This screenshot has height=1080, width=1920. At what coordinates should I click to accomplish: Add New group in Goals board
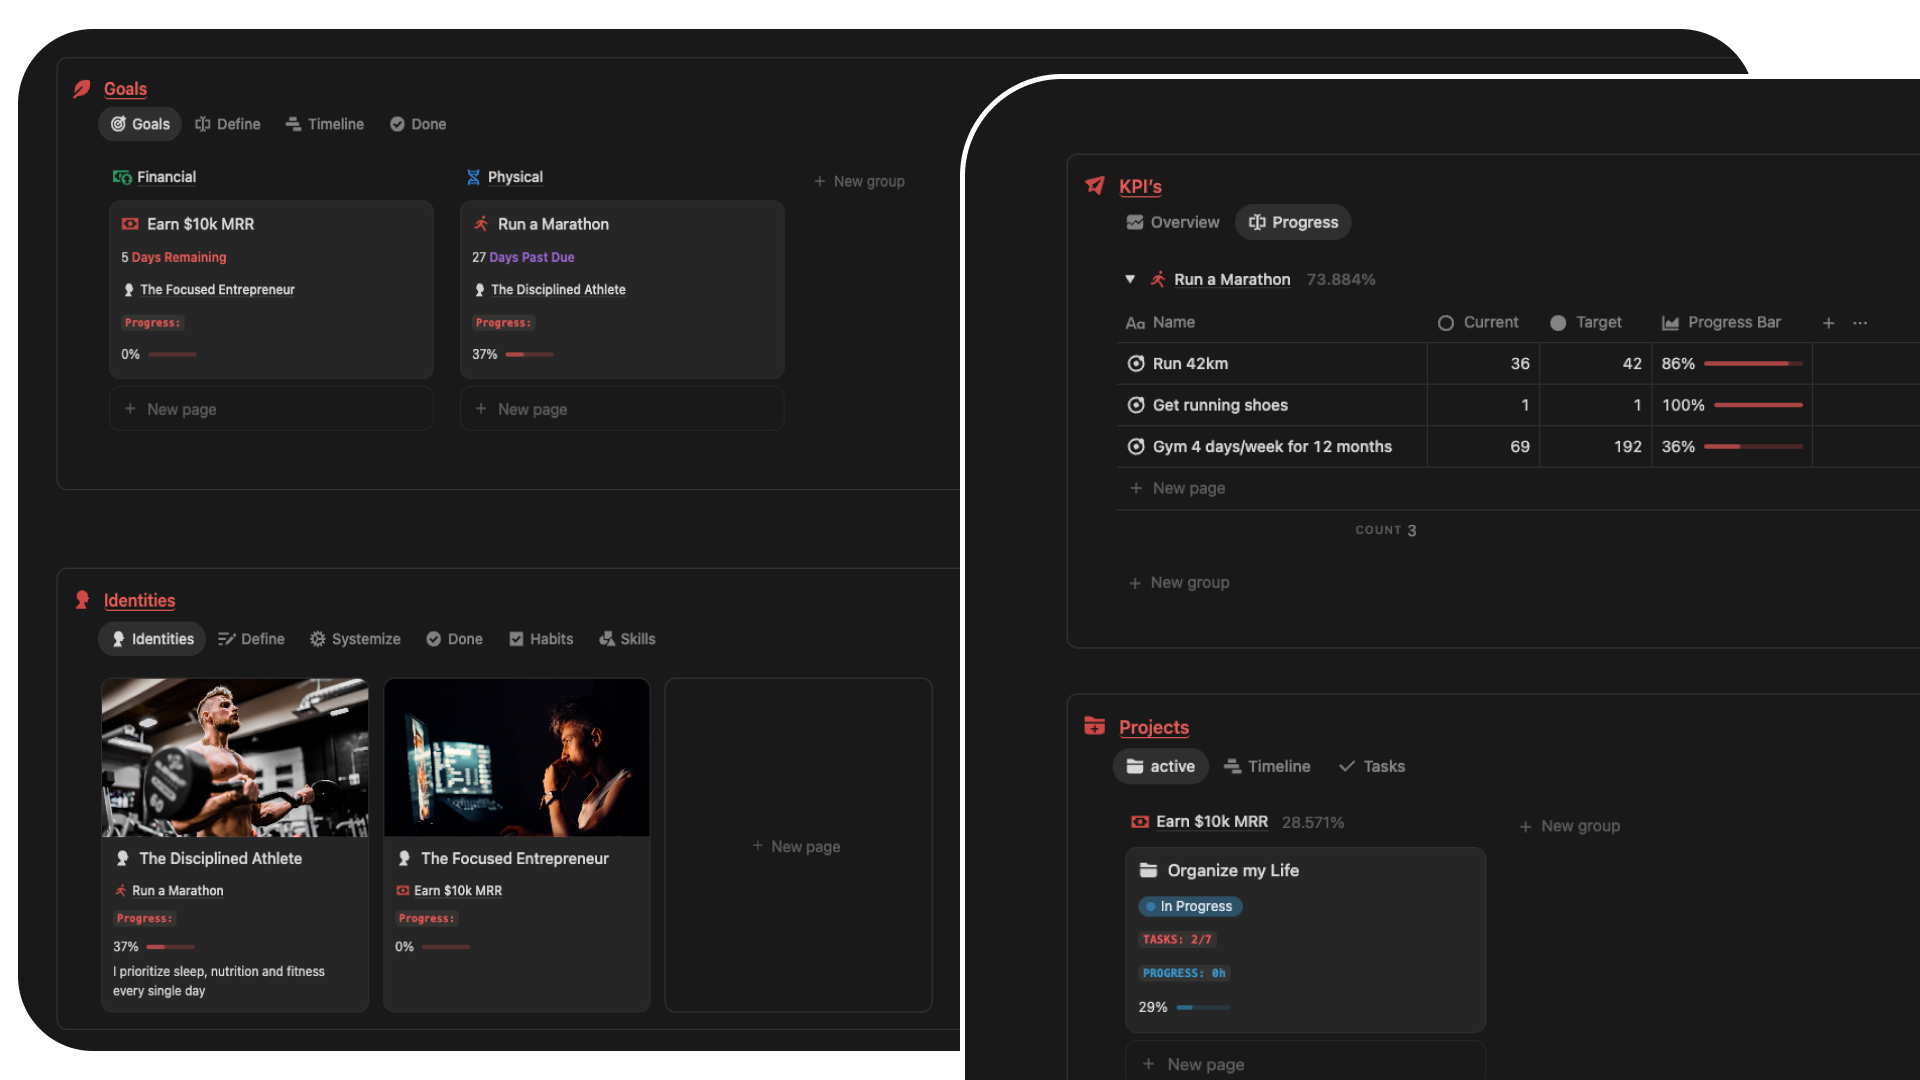point(859,181)
